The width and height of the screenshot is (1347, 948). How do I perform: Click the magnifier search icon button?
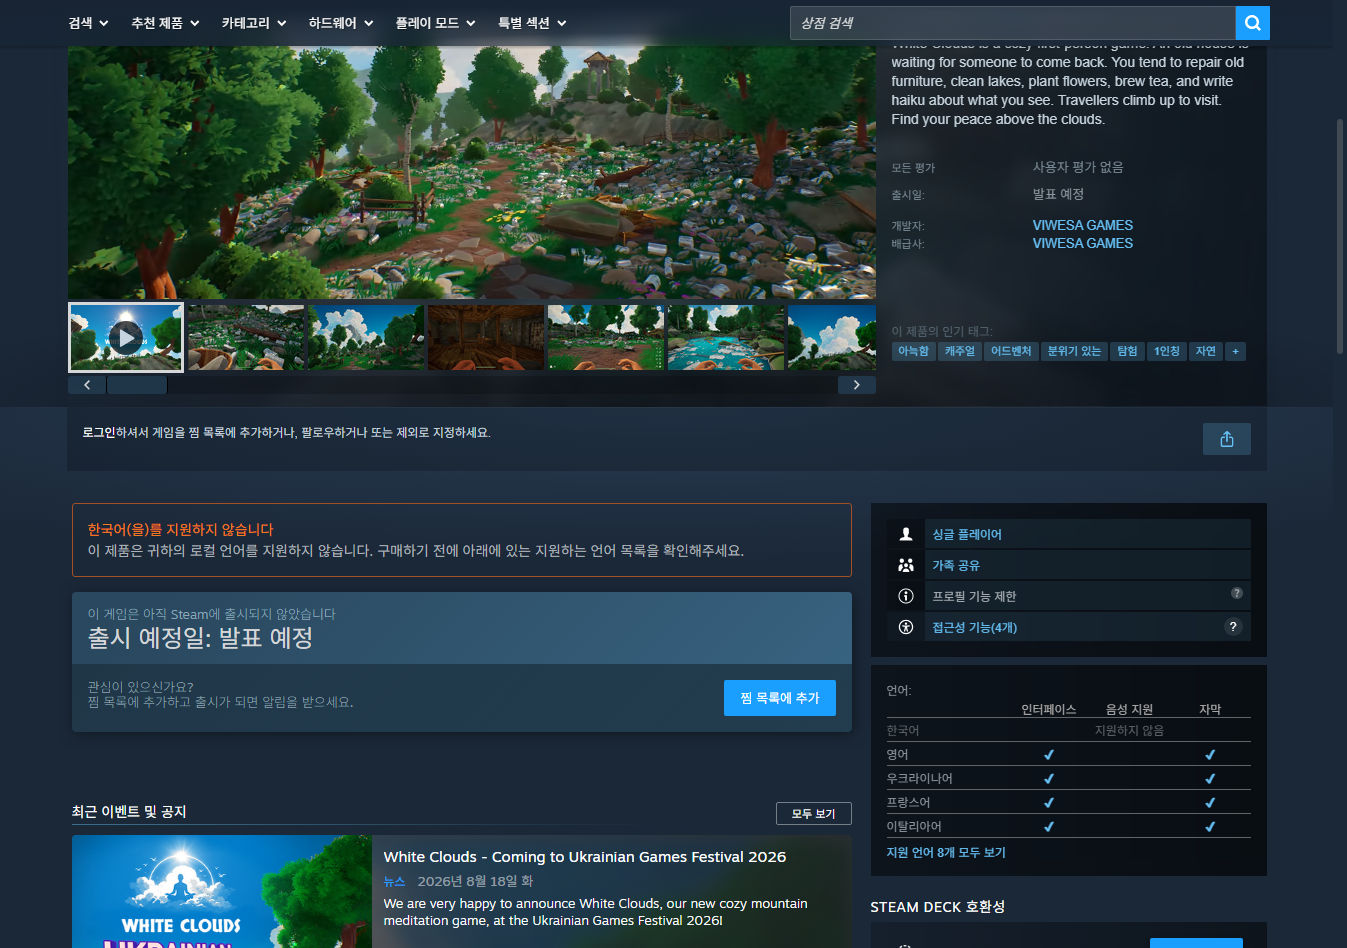point(1252,23)
